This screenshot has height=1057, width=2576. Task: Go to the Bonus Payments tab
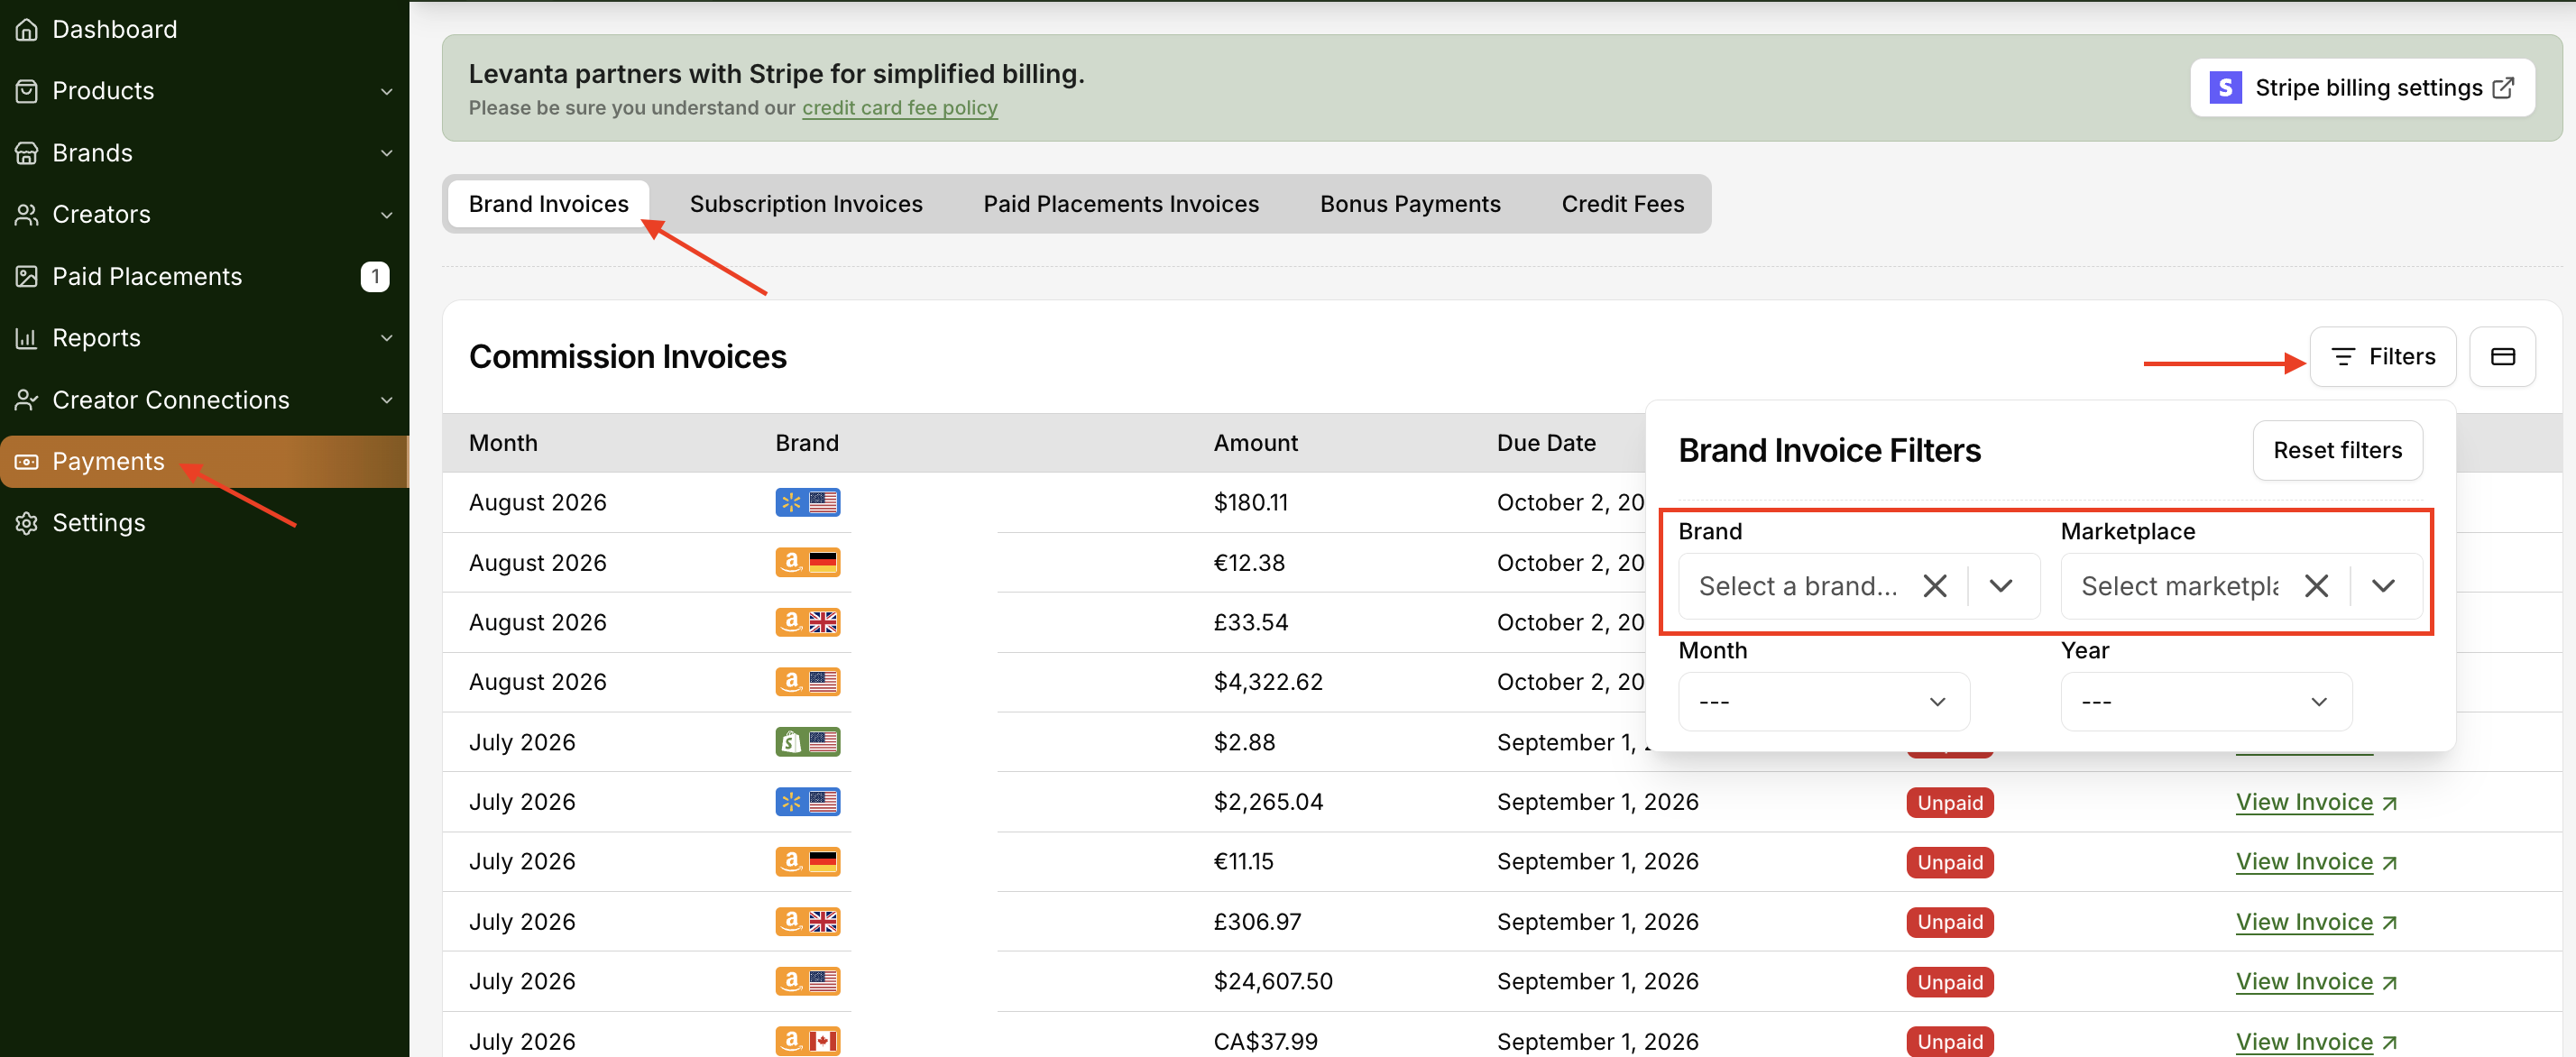tap(1410, 204)
